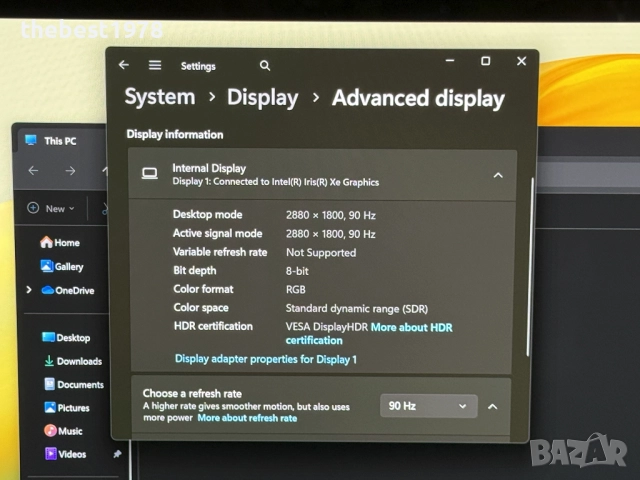Open the Settings hamburger navigation menu

coord(155,65)
